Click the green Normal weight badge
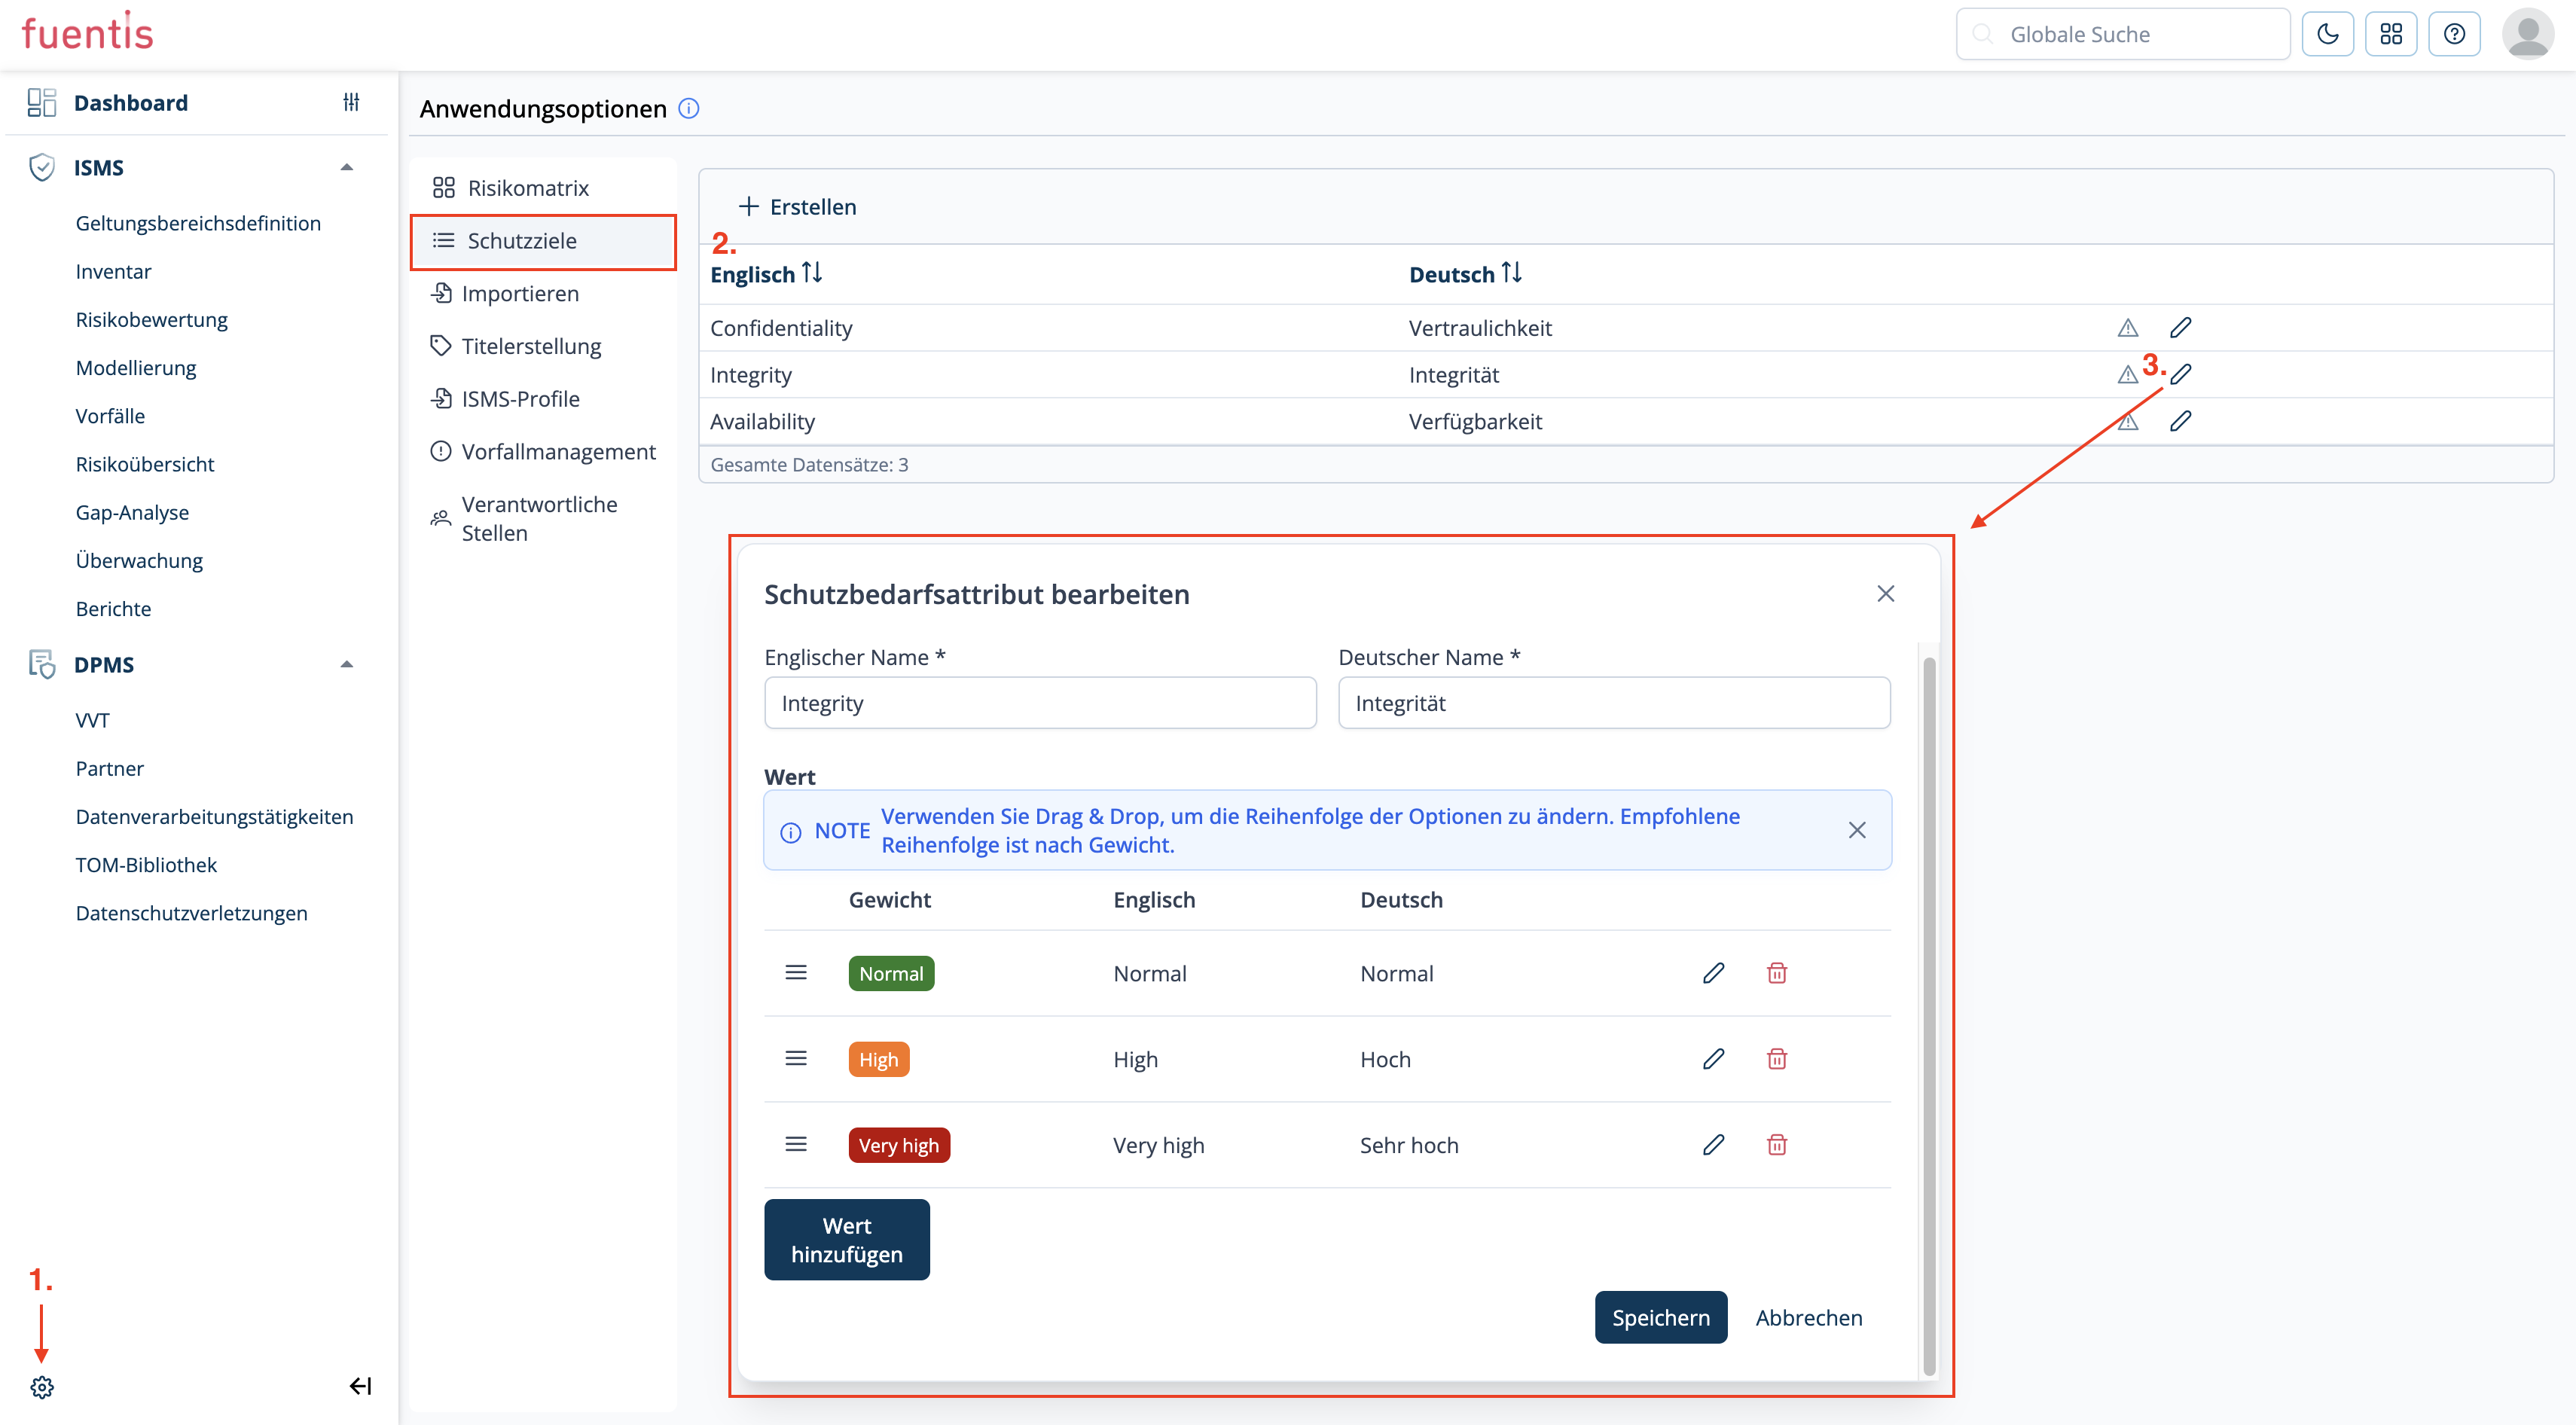 (890, 973)
